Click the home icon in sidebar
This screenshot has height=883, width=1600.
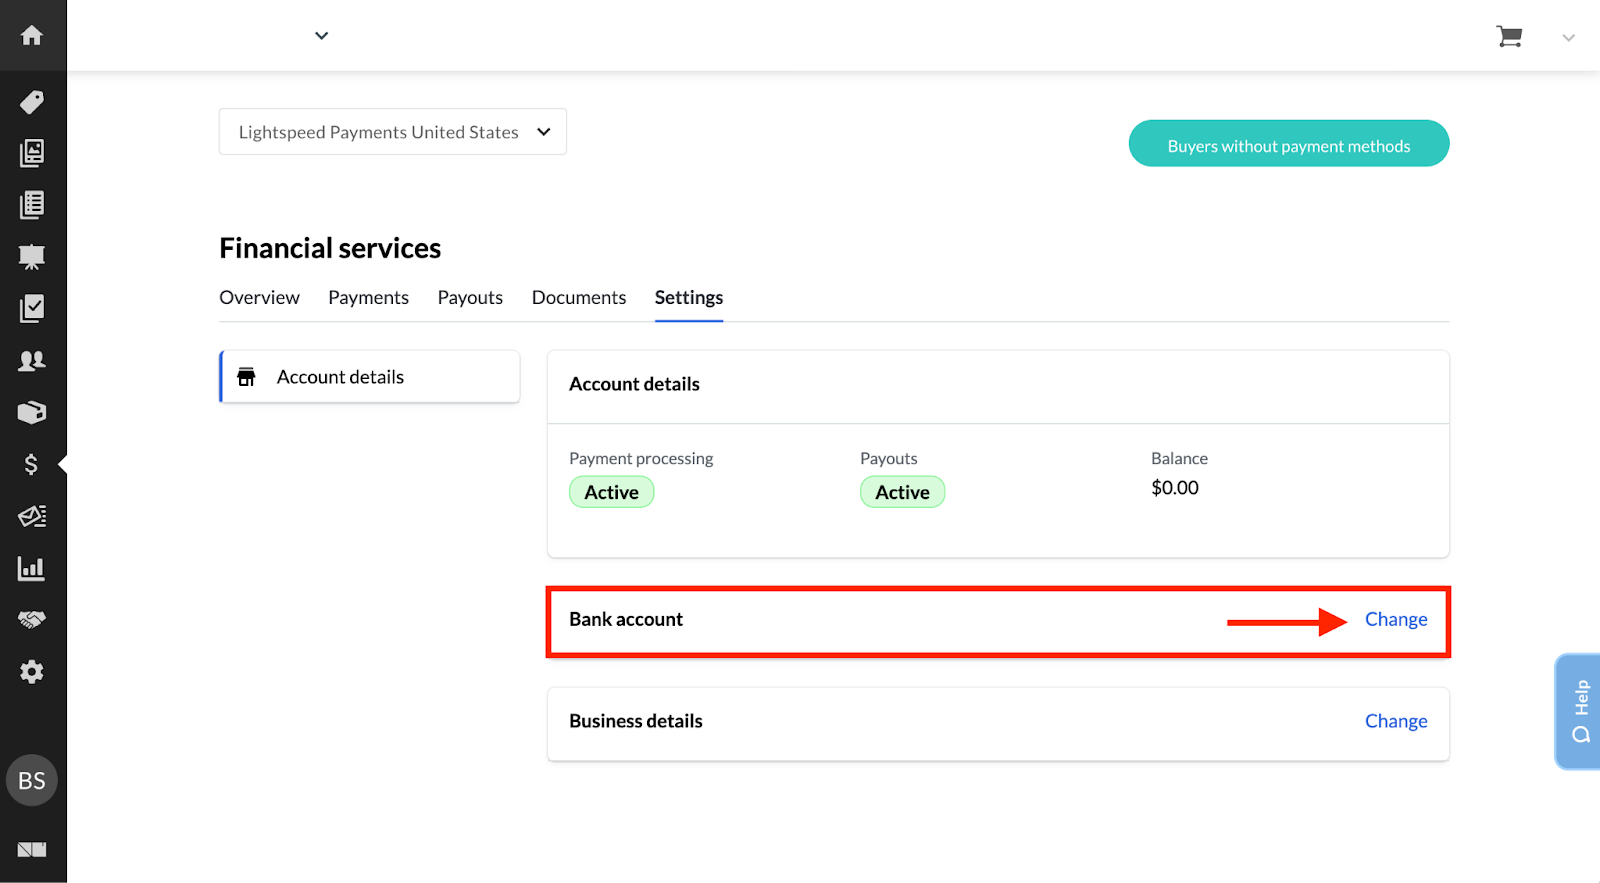(x=32, y=36)
